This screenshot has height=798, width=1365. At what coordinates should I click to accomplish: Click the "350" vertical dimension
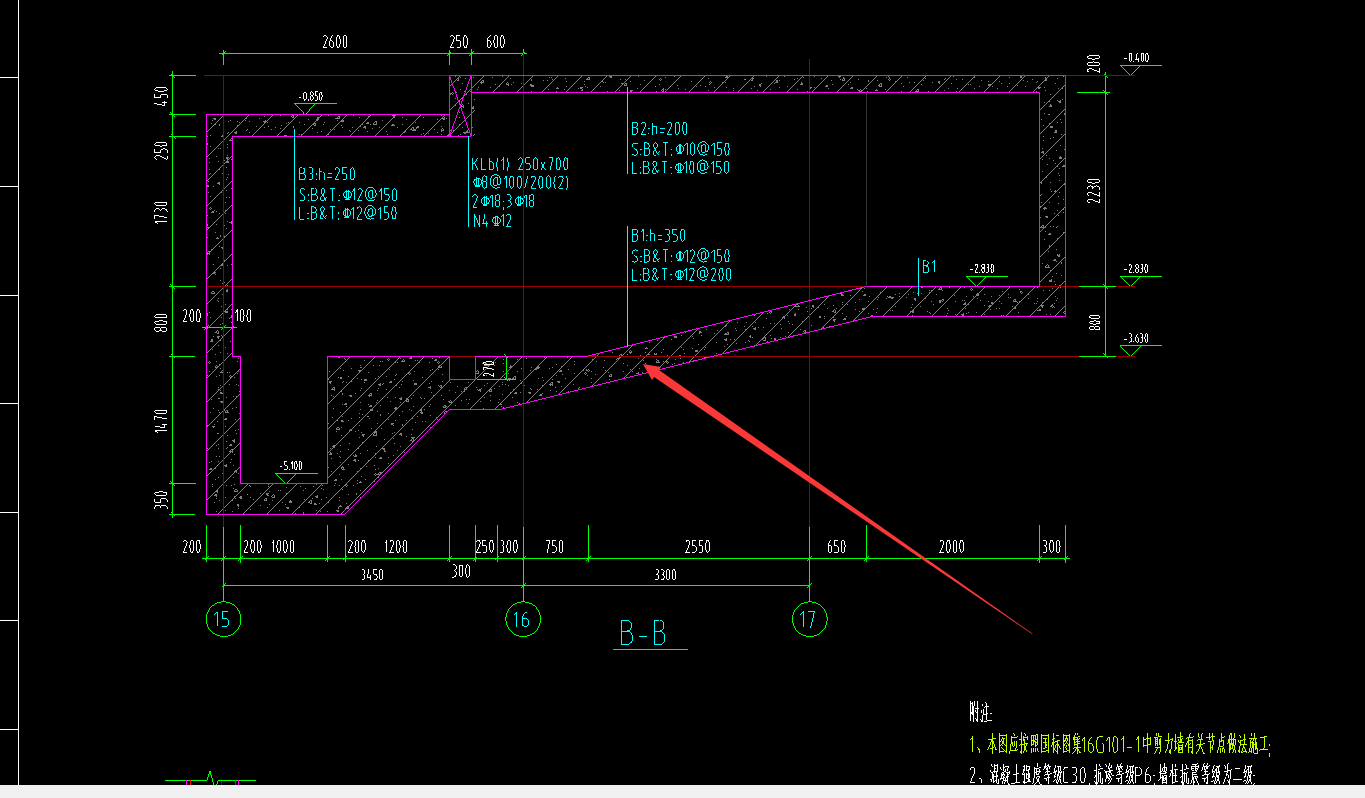click(x=162, y=499)
